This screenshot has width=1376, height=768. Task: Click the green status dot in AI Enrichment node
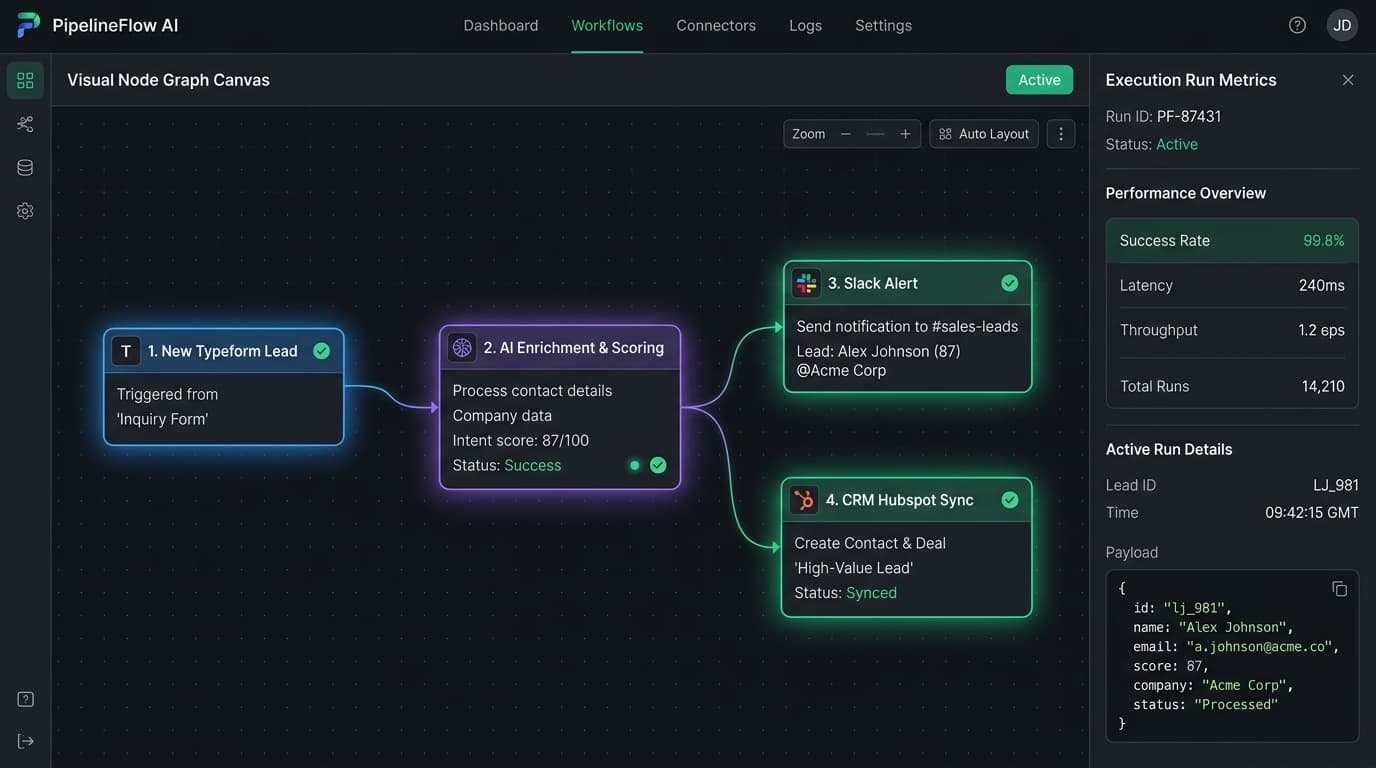(634, 465)
